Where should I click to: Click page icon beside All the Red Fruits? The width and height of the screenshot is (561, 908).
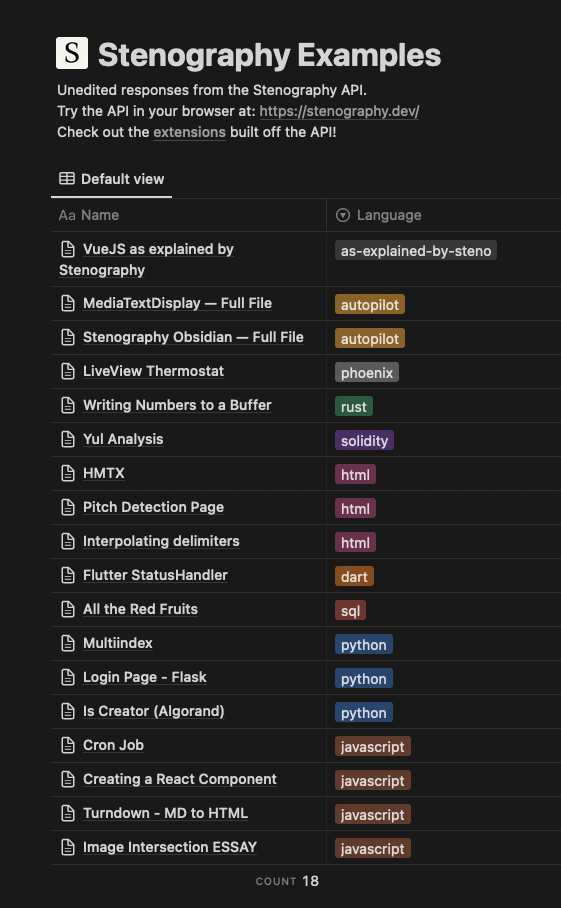click(x=68, y=609)
